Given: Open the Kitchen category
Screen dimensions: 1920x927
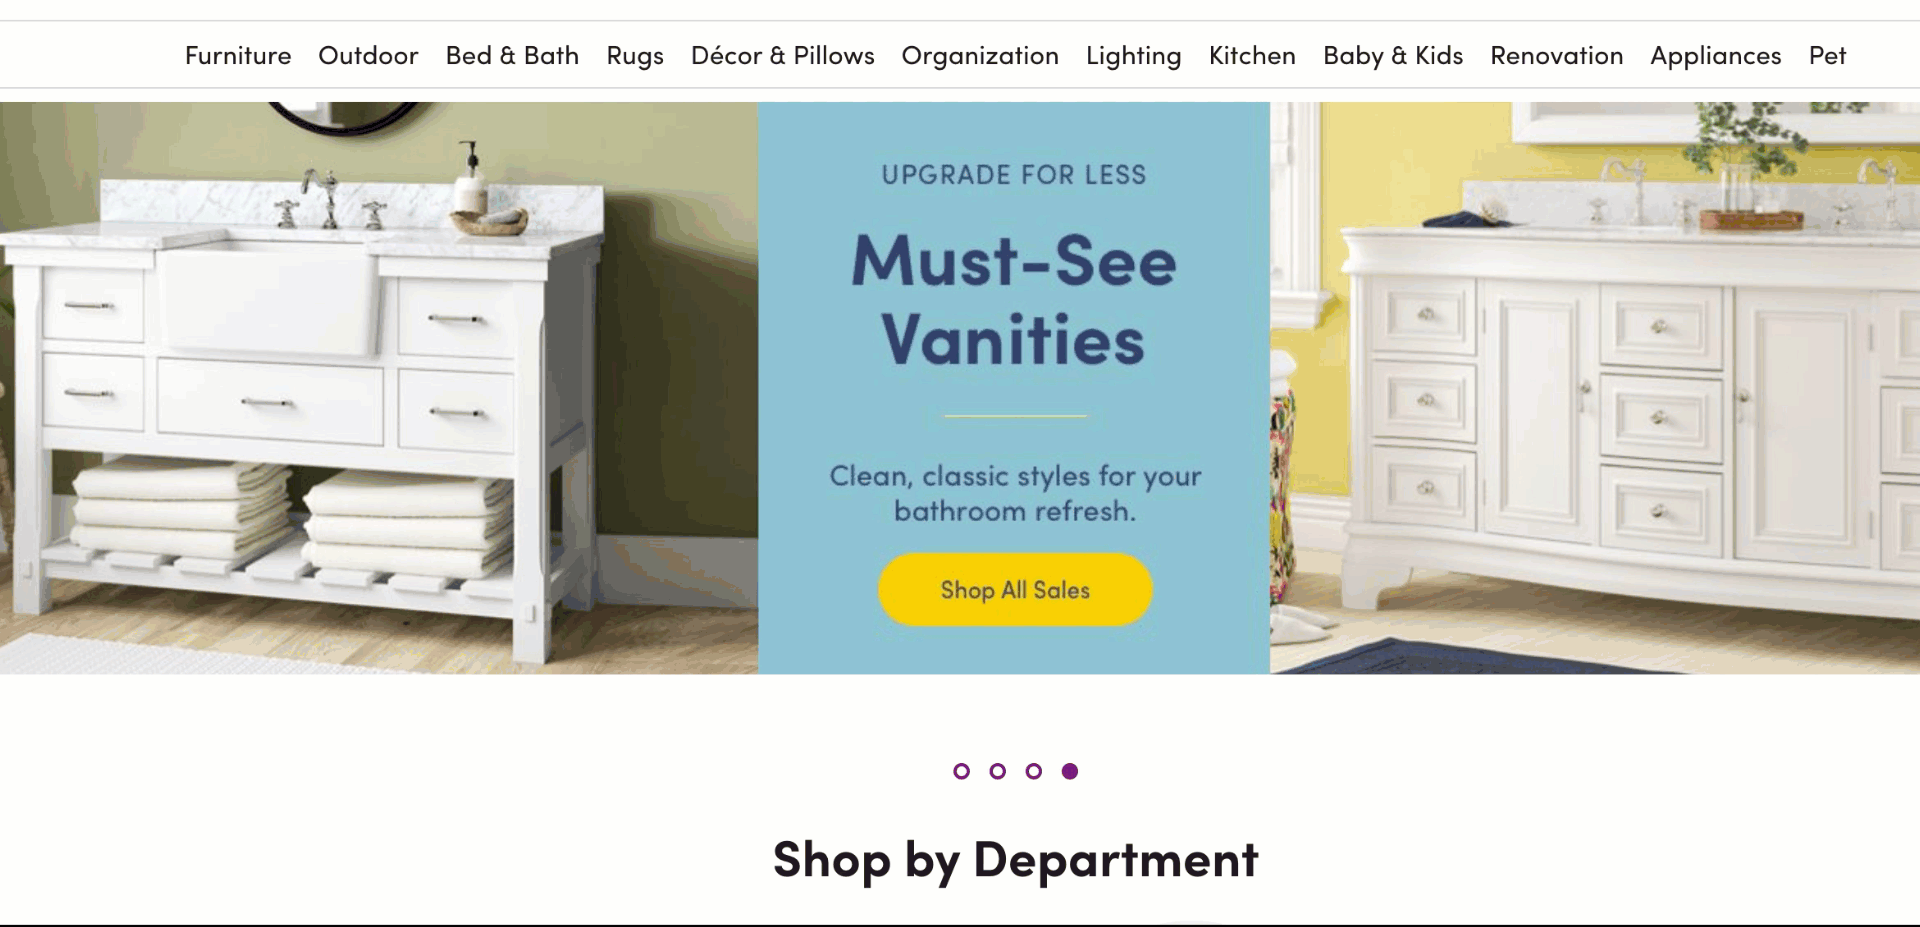Looking at the screenshot, I should point(1252,56).
